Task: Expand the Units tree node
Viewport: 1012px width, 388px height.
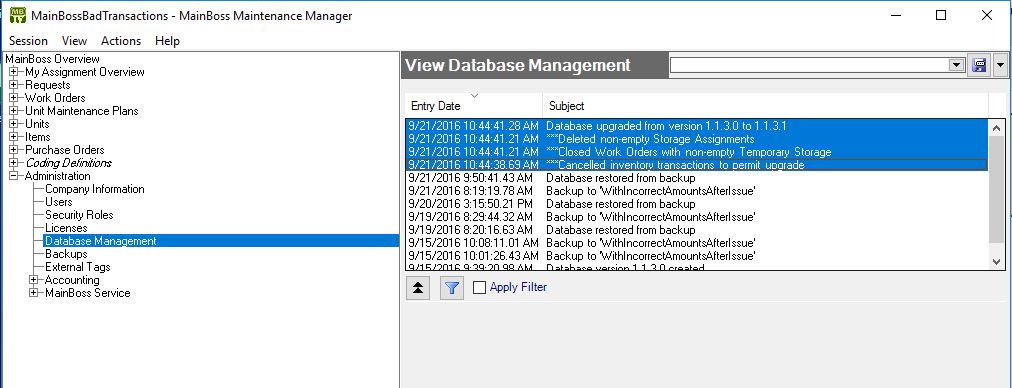Action: [14, 124]
